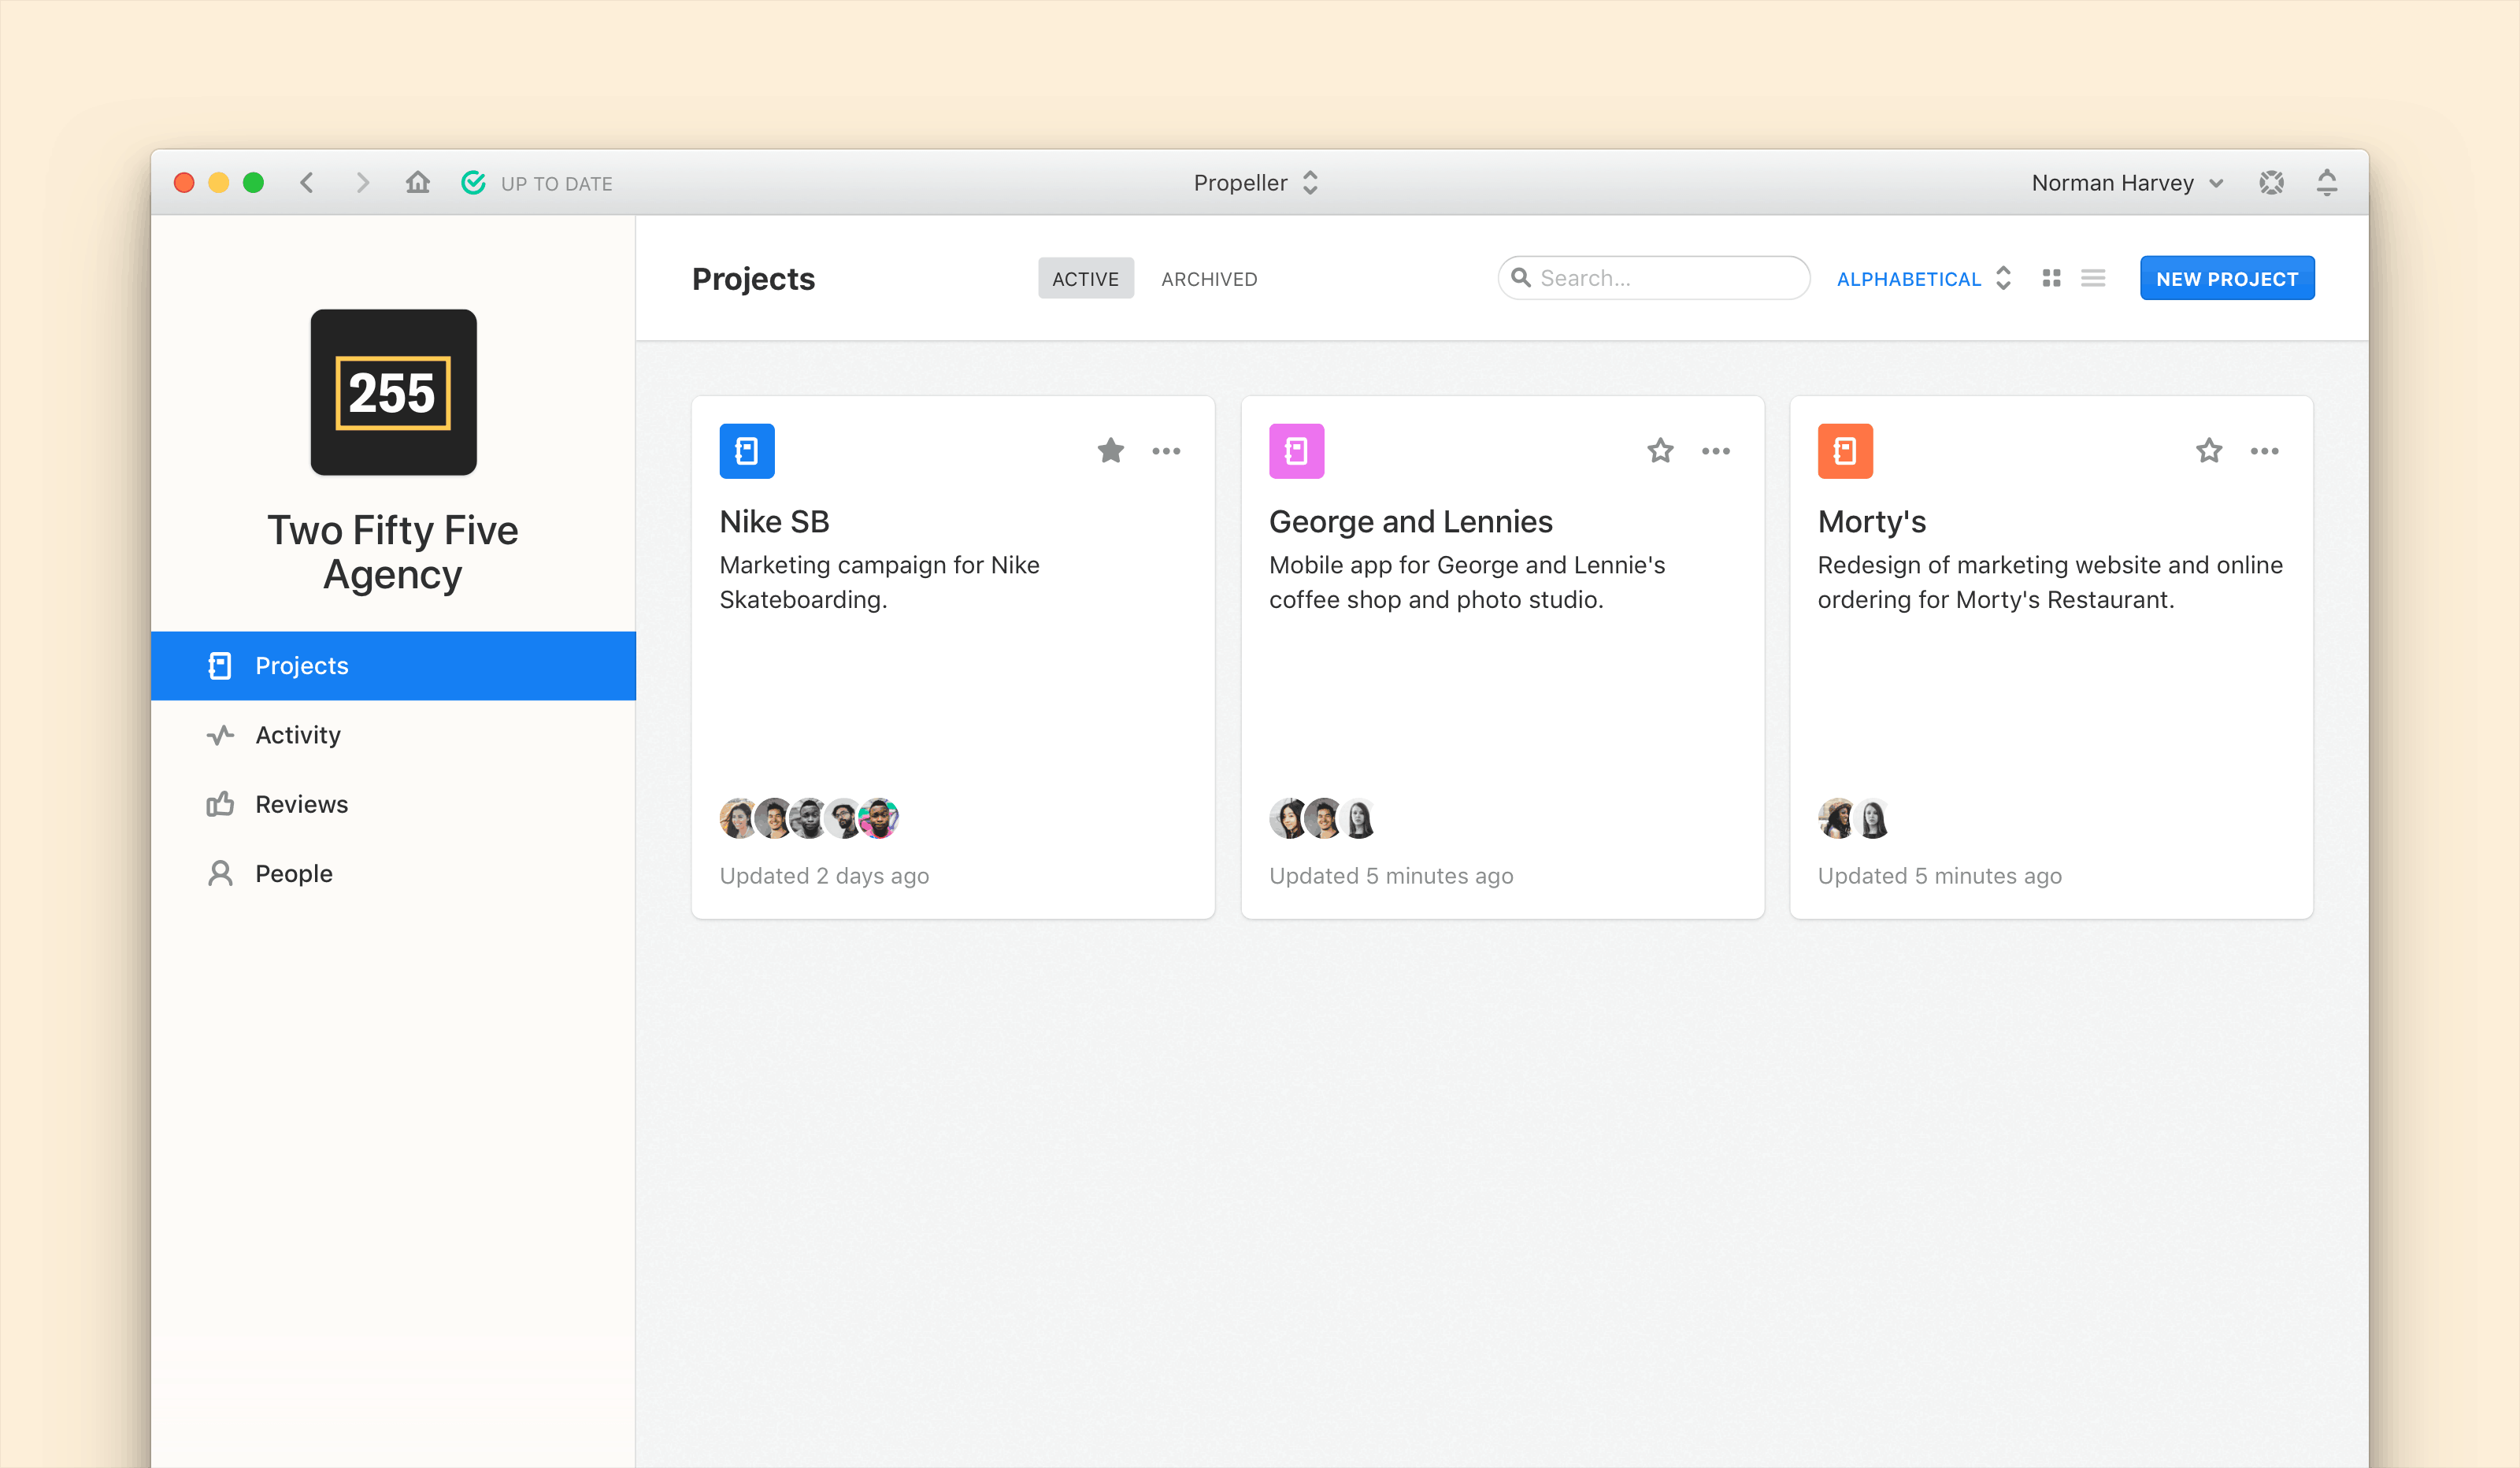The image size is (2520, 1468).
Task: Click 'Updated 2 days ago' text
Action: tap(824, 876)
